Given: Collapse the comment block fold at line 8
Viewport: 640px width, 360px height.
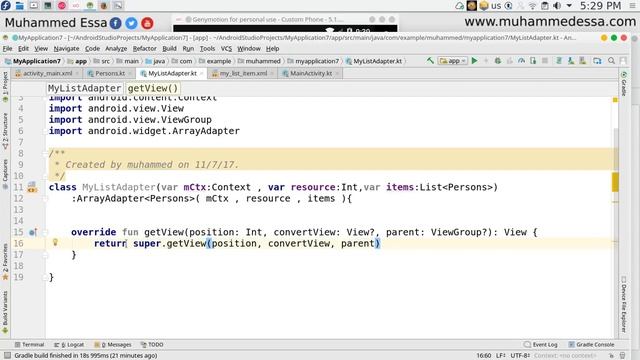Looking at the screenshot, I should click(45, 154).
